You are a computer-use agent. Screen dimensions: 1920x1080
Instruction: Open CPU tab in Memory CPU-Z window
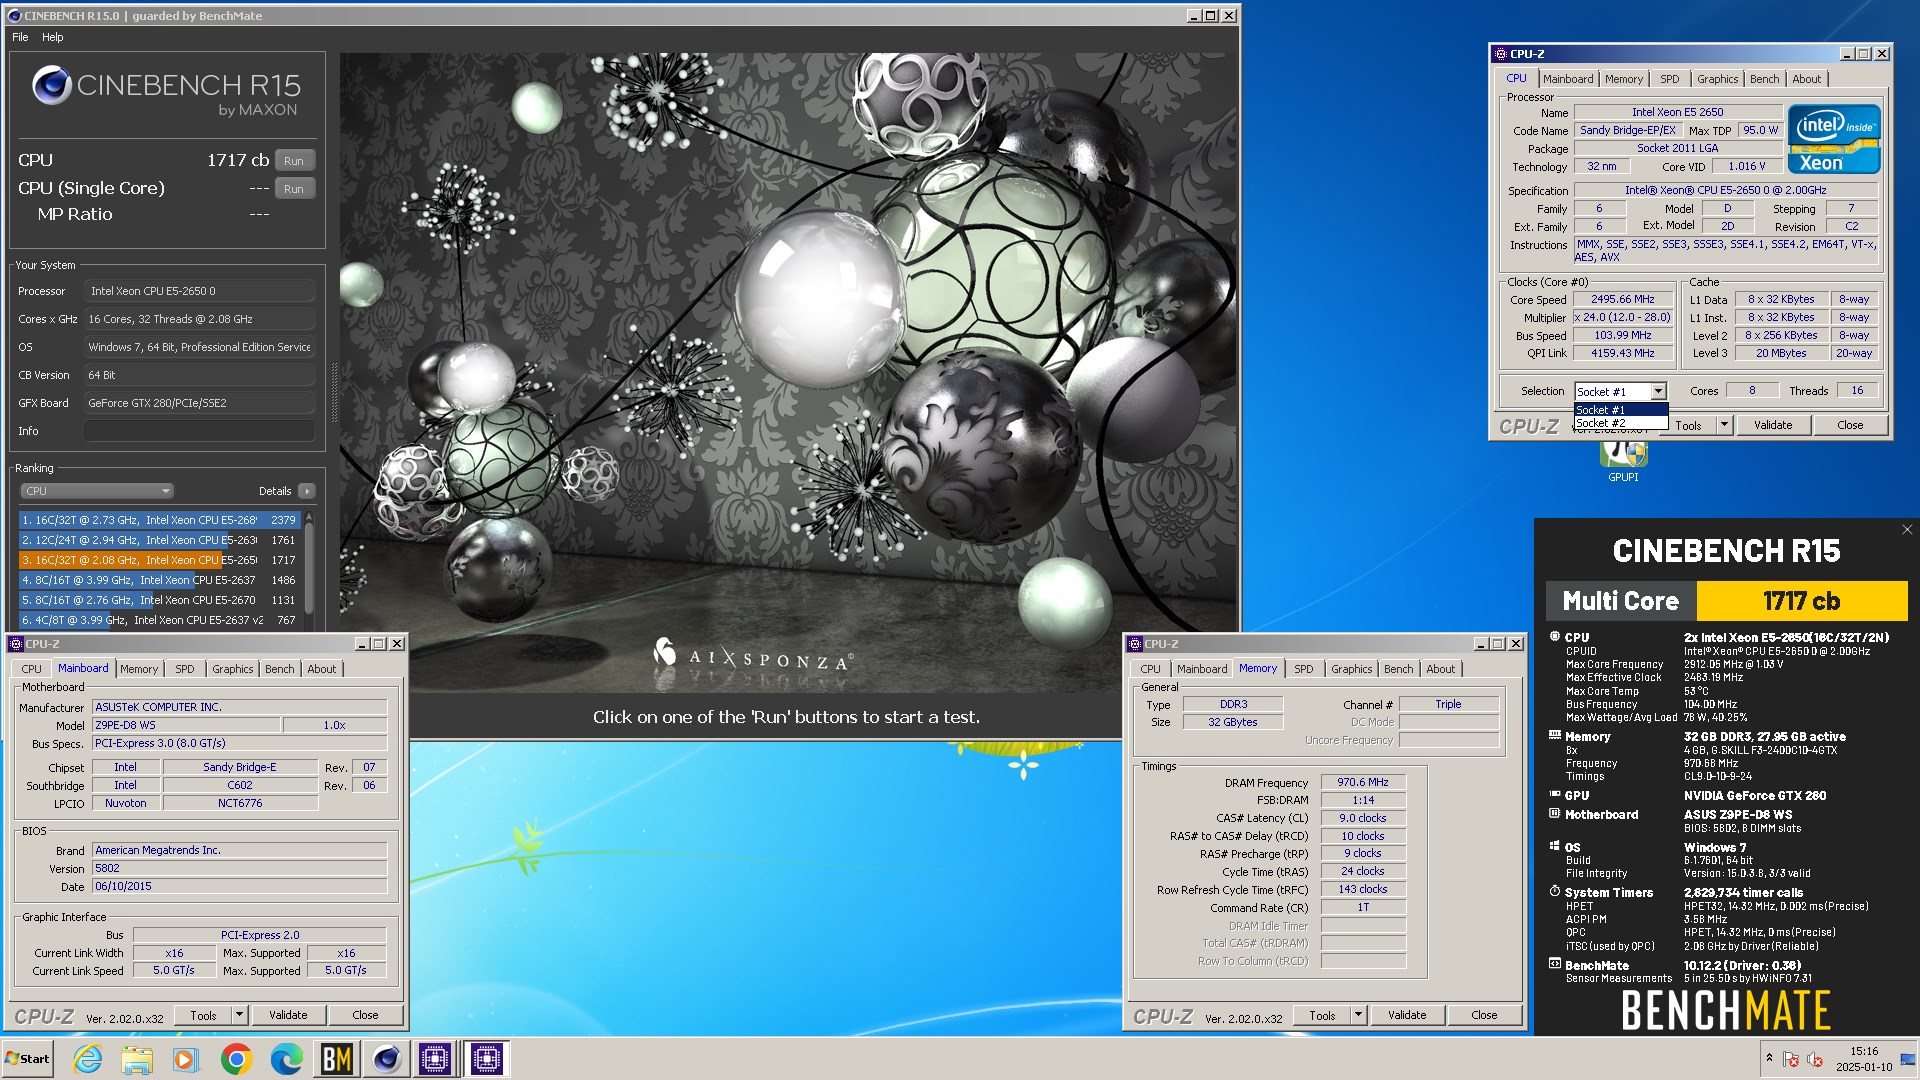point(1150,669)
